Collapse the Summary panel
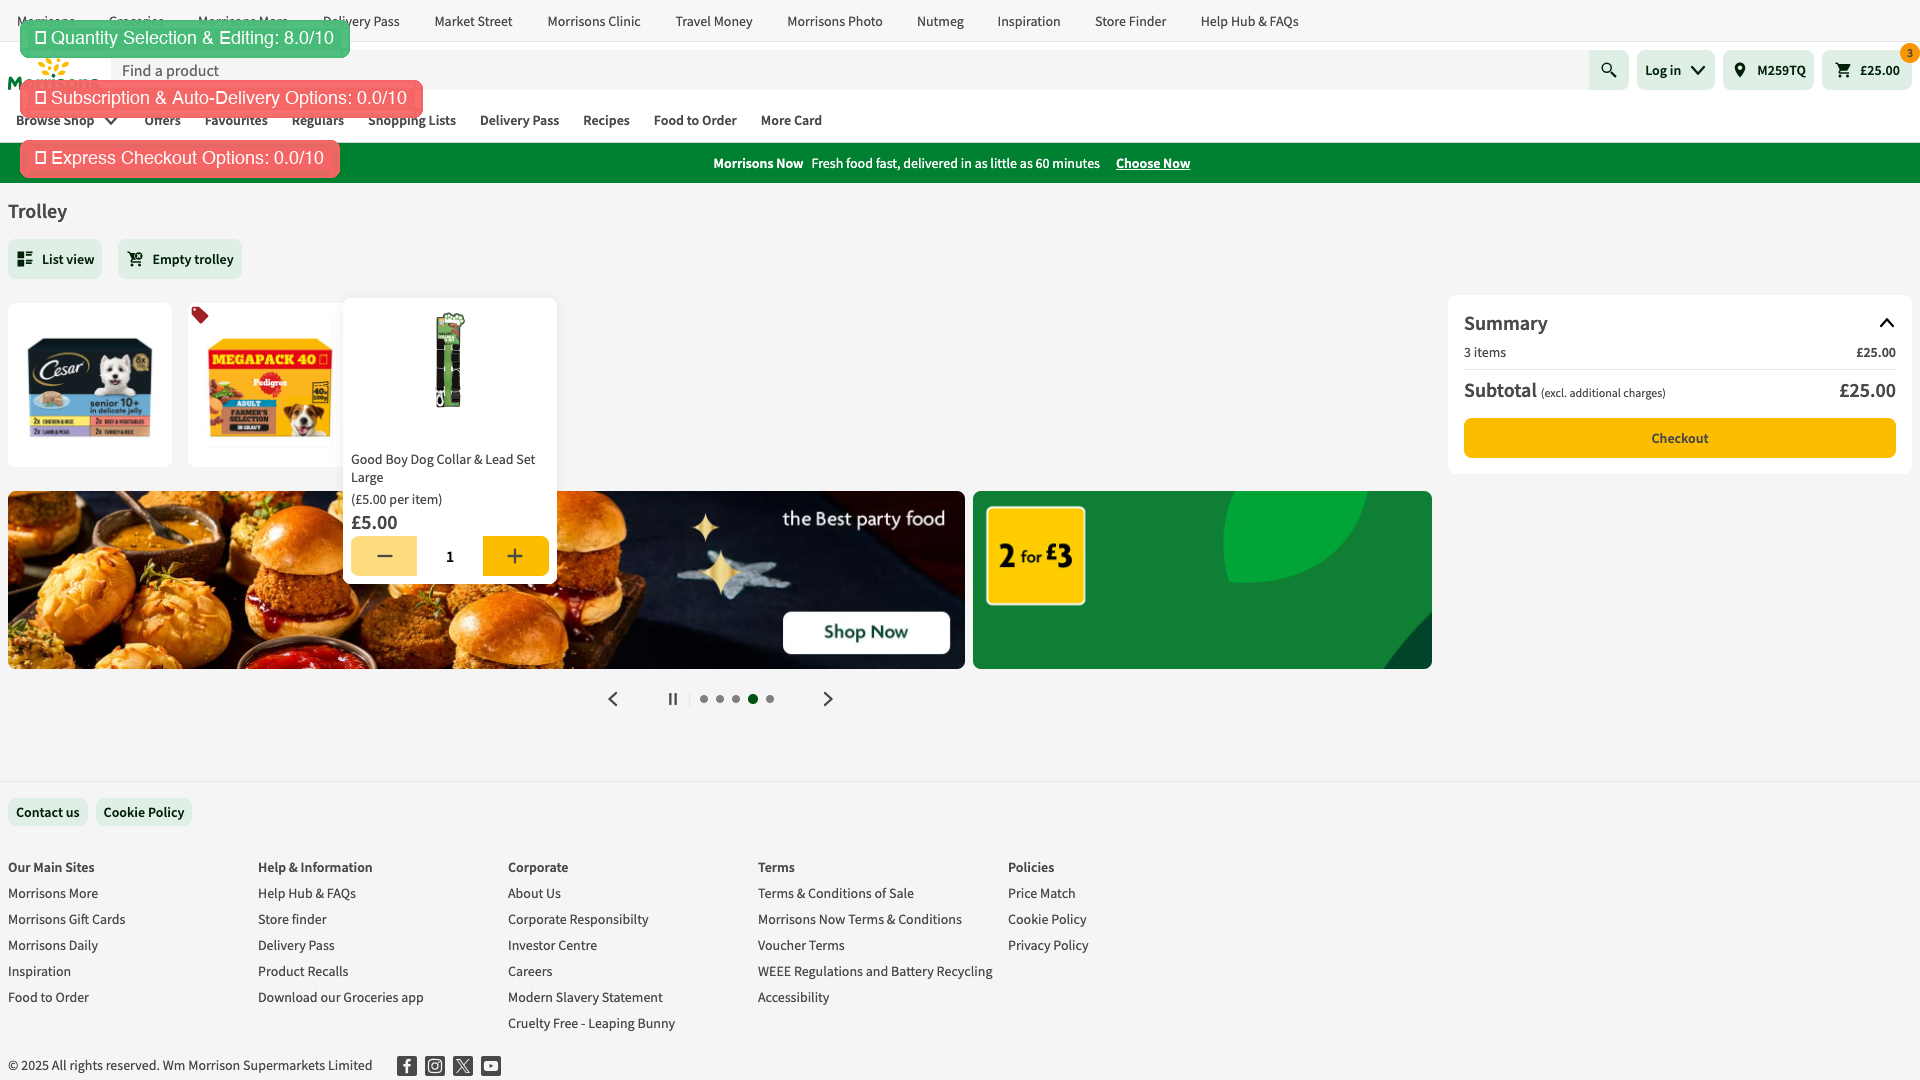 (1886, 323)
